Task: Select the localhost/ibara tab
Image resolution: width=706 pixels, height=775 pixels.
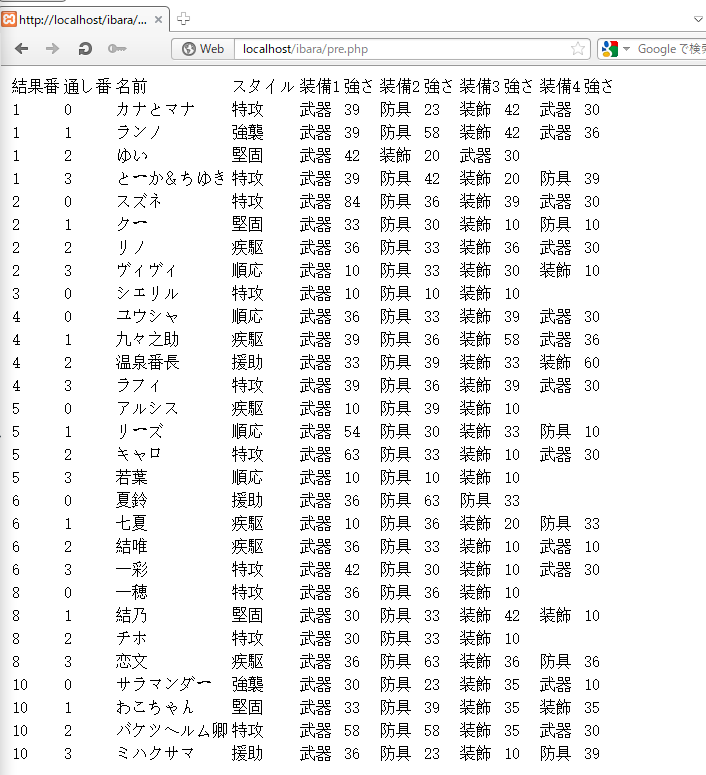Action: pyautogui.click(x=85, y=20)
